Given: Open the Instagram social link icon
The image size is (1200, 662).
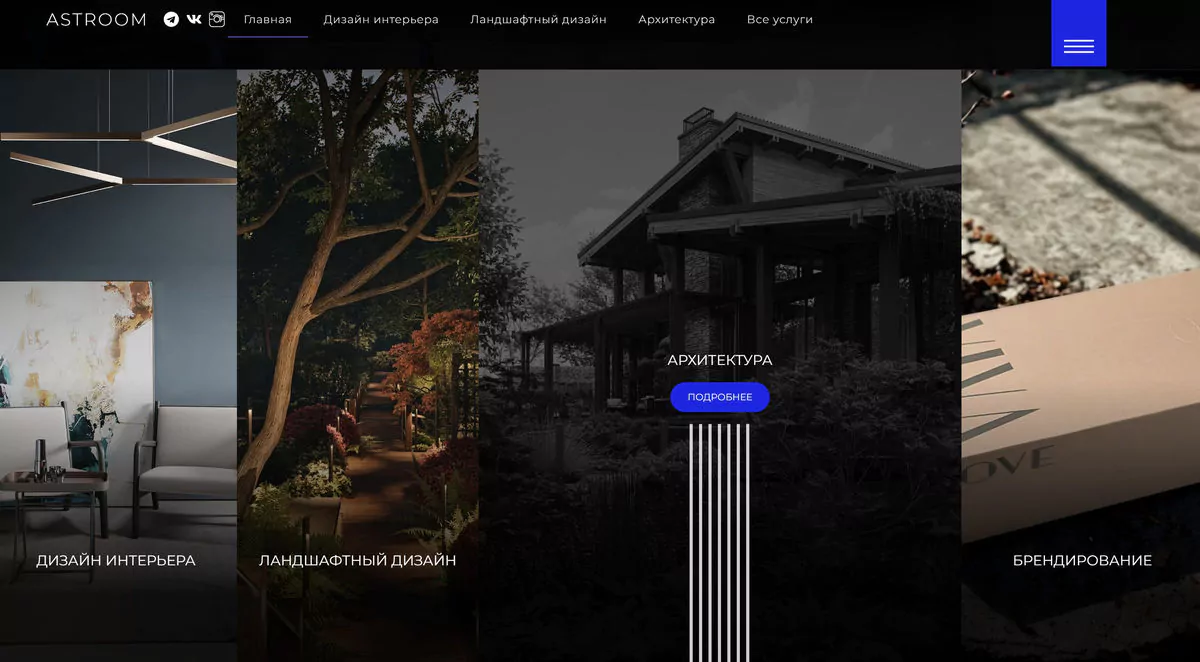Looking at the screenshot, I should (x=217, y=19).
